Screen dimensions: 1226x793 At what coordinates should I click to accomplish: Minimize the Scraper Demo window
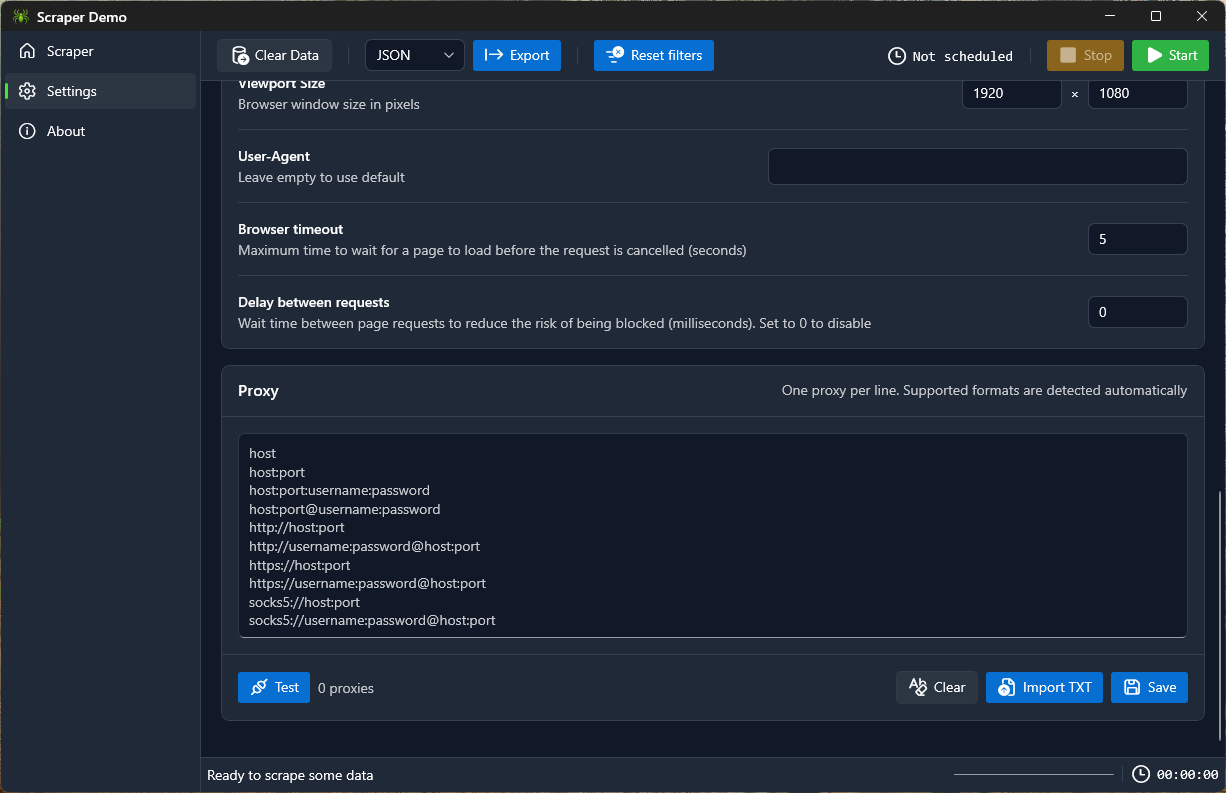(x=1110, y=16)
